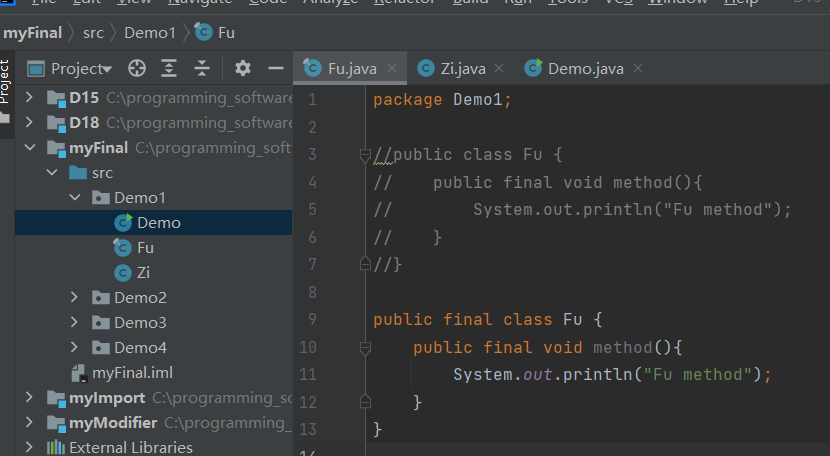Select External Libraries in tree
Screen dimensions: 830x456
(x=153, y=448)
